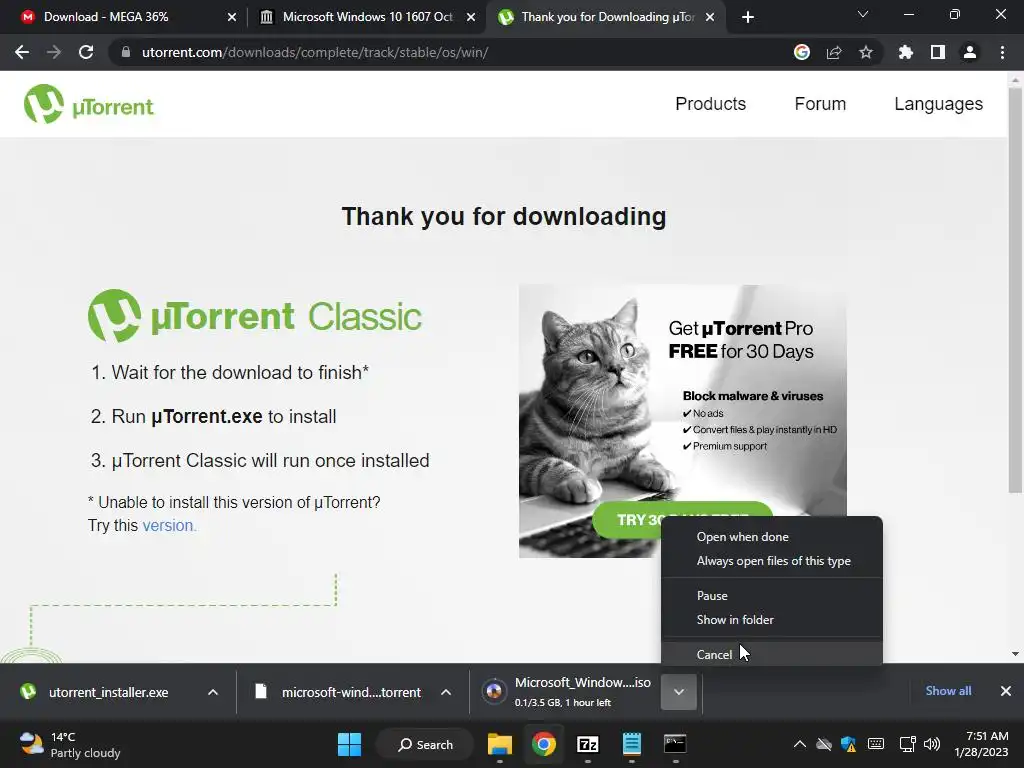Select Cancel in download menu
1024x768 pixels.
point(771,654)
